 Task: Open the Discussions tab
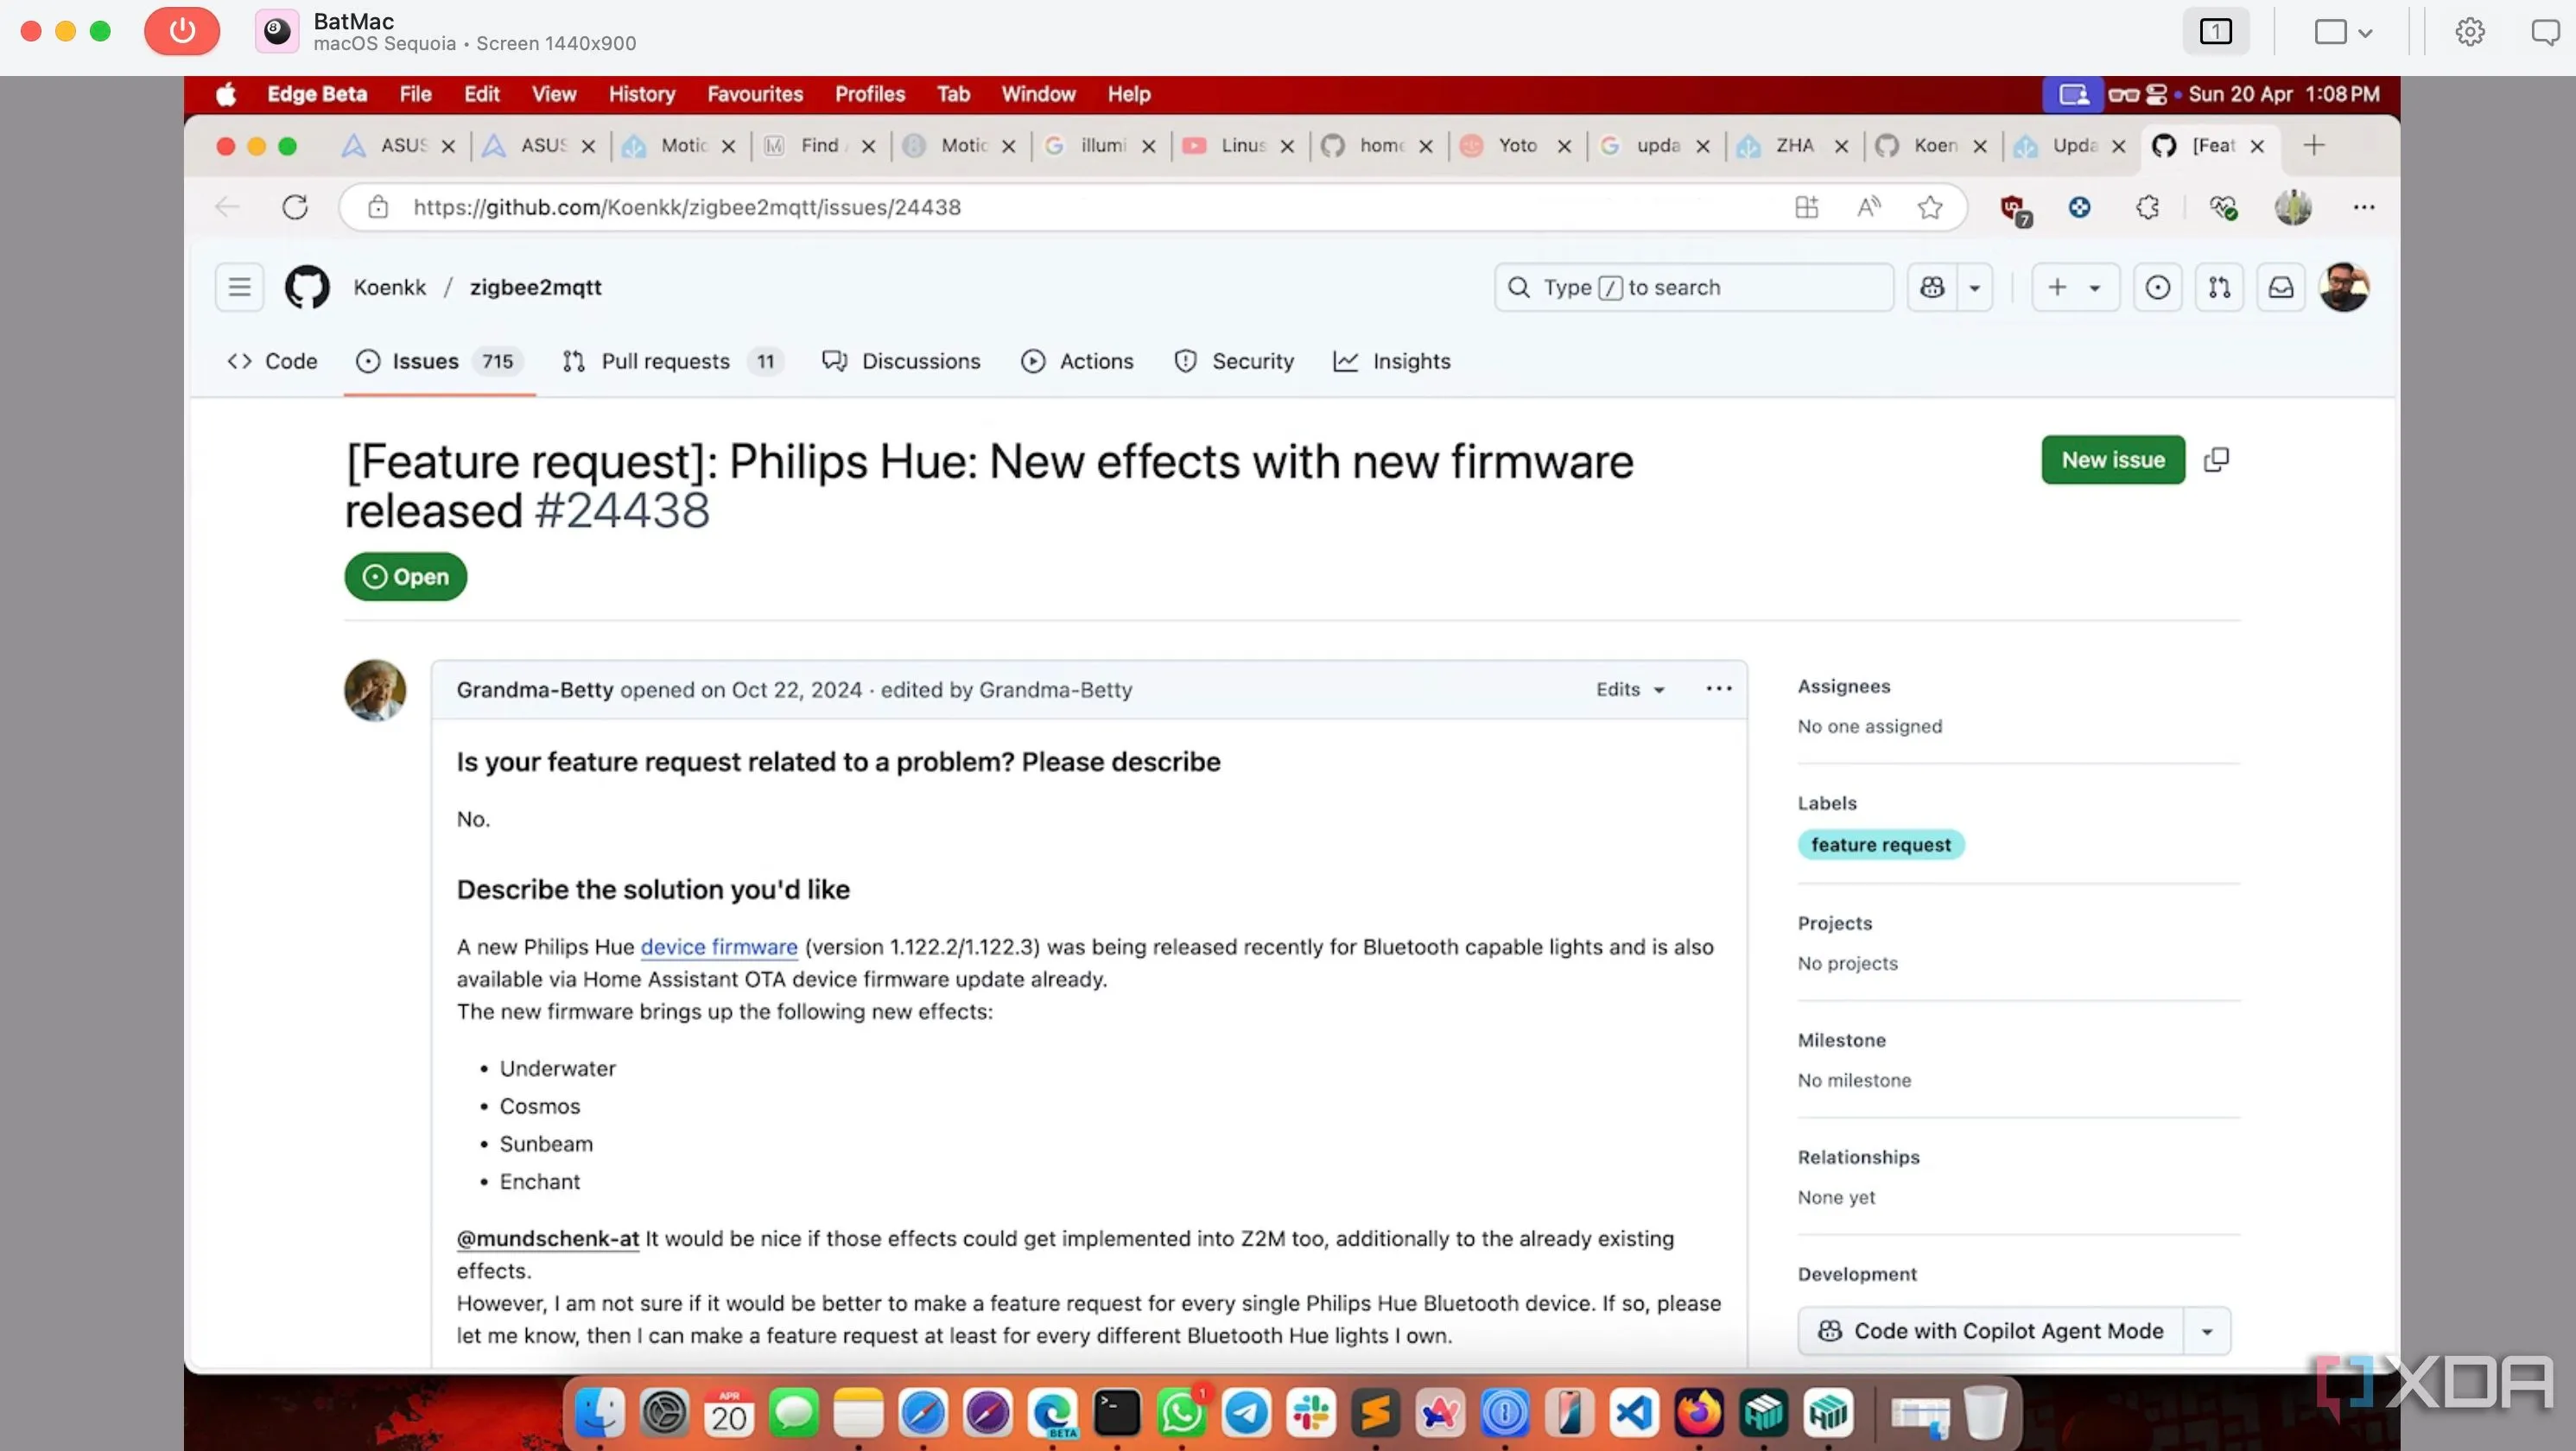click(901, 362)
